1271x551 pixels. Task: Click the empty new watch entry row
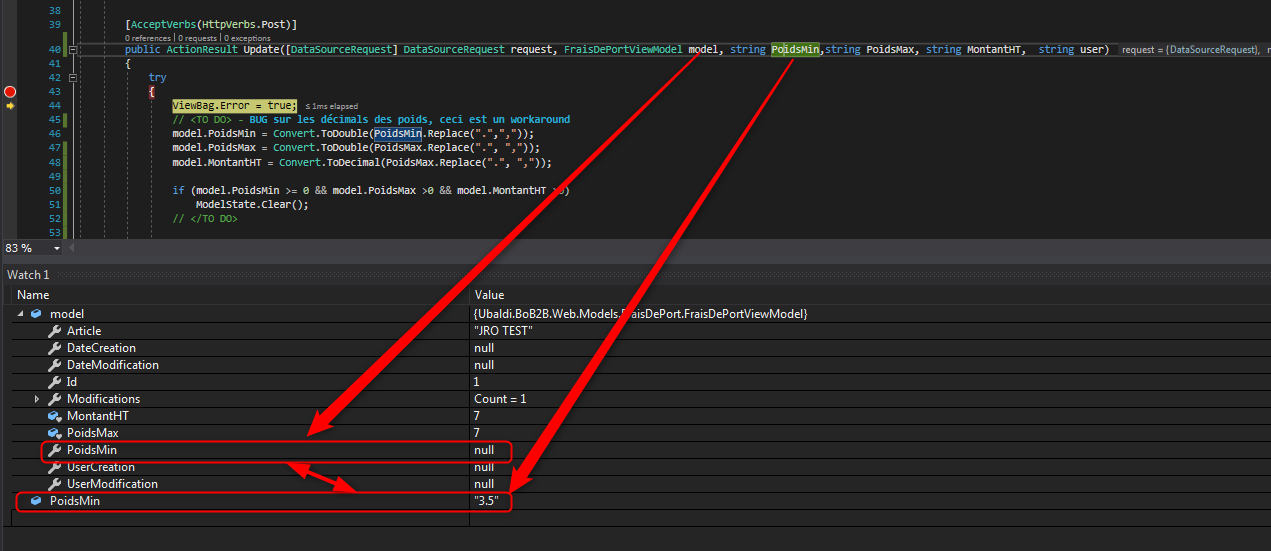240,517
